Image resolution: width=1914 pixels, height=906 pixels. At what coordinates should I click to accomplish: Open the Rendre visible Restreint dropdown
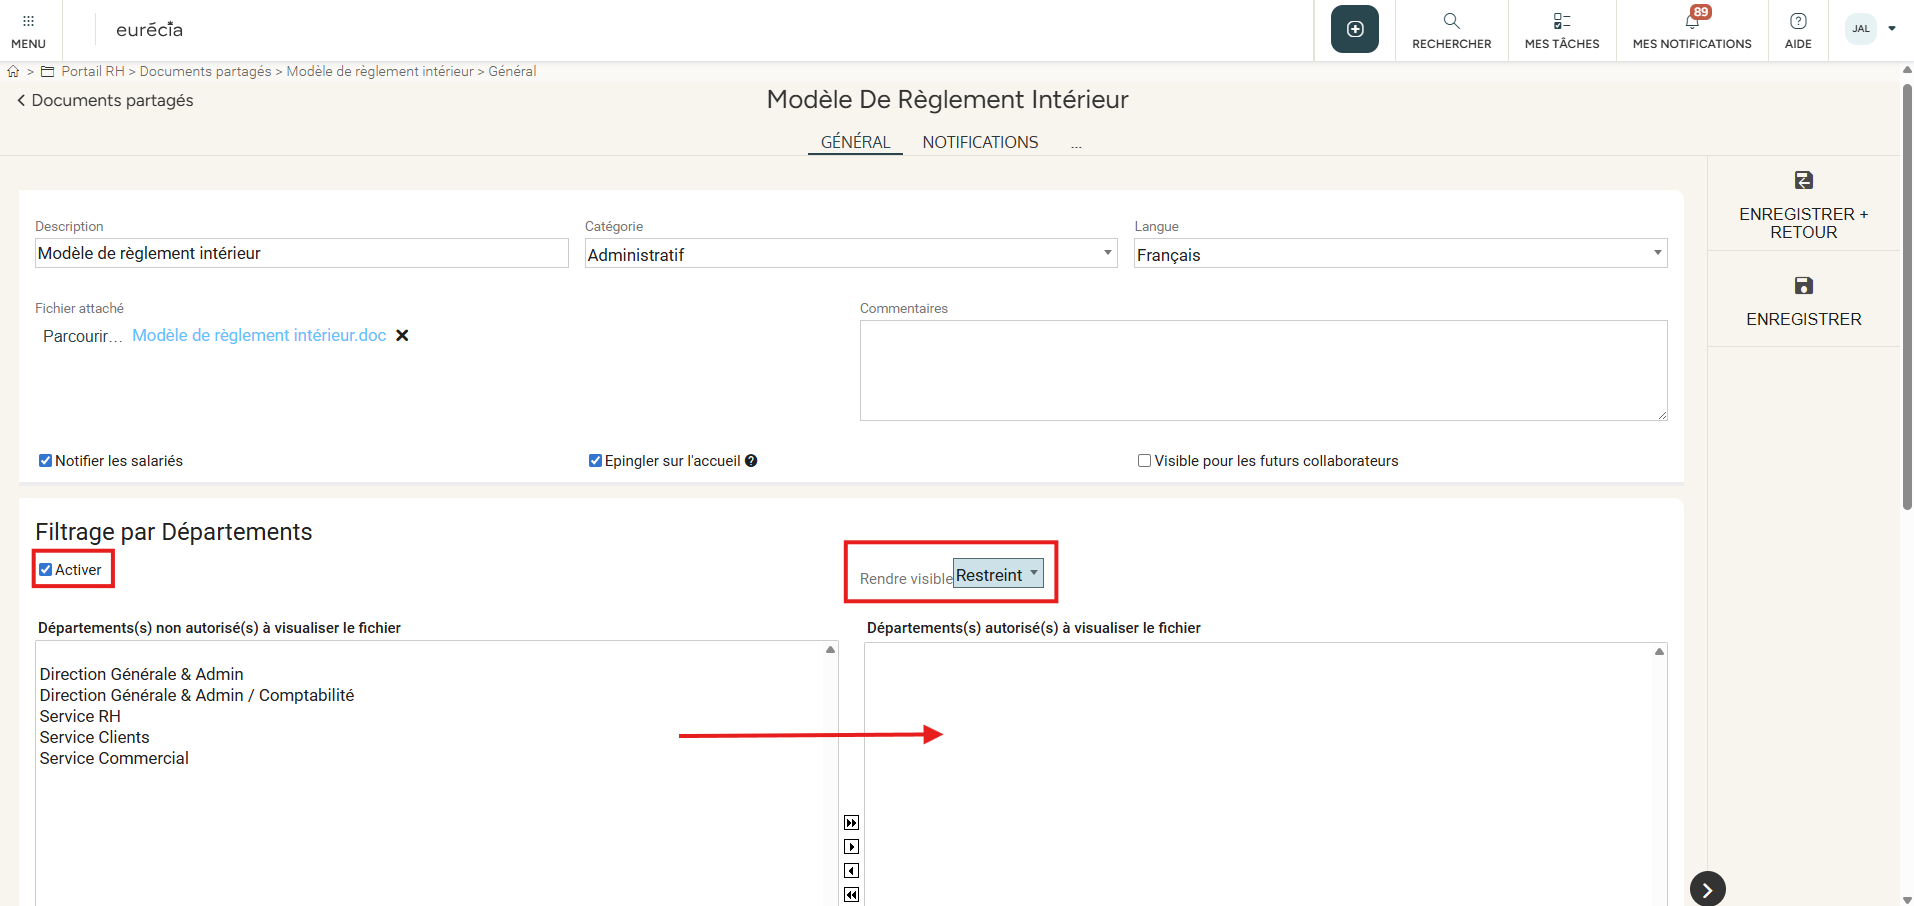(x=997, y=574)
